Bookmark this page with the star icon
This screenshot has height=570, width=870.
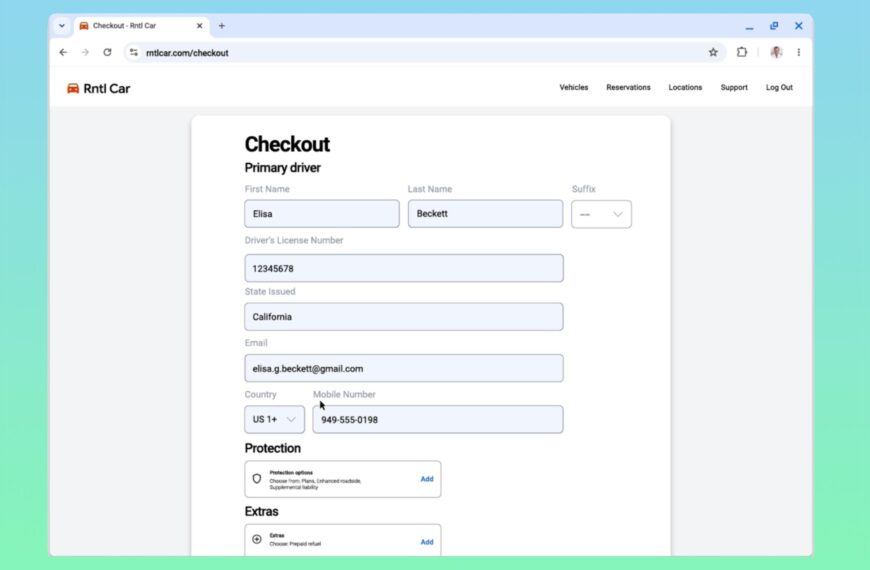tap(713, 52)
